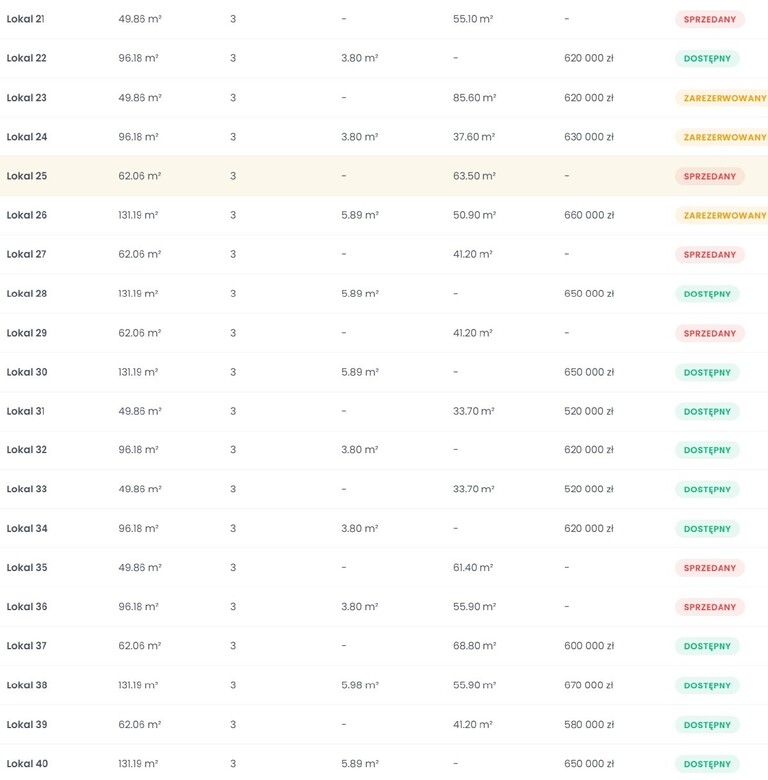Click the Lokal 30 name link

[x=26, y=372]
